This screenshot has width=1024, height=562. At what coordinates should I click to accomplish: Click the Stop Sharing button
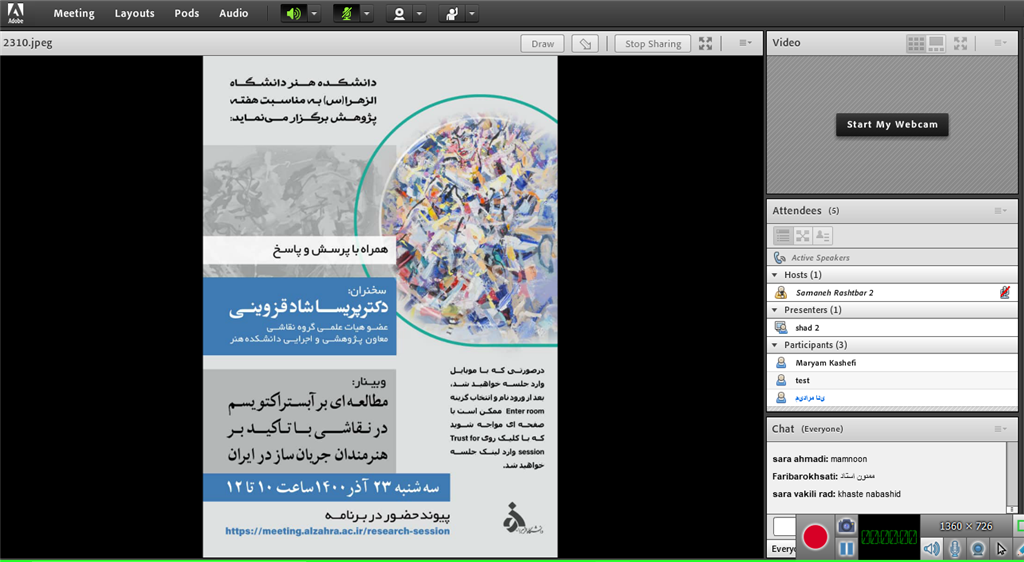(652, 44)
